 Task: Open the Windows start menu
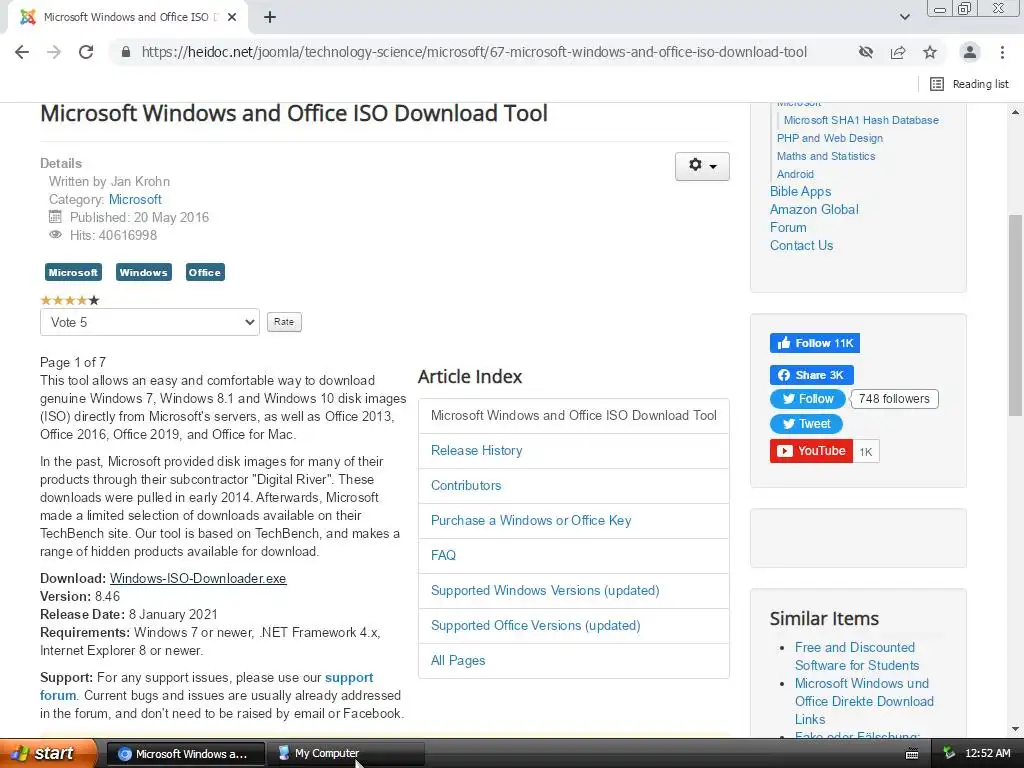(47, 753)
